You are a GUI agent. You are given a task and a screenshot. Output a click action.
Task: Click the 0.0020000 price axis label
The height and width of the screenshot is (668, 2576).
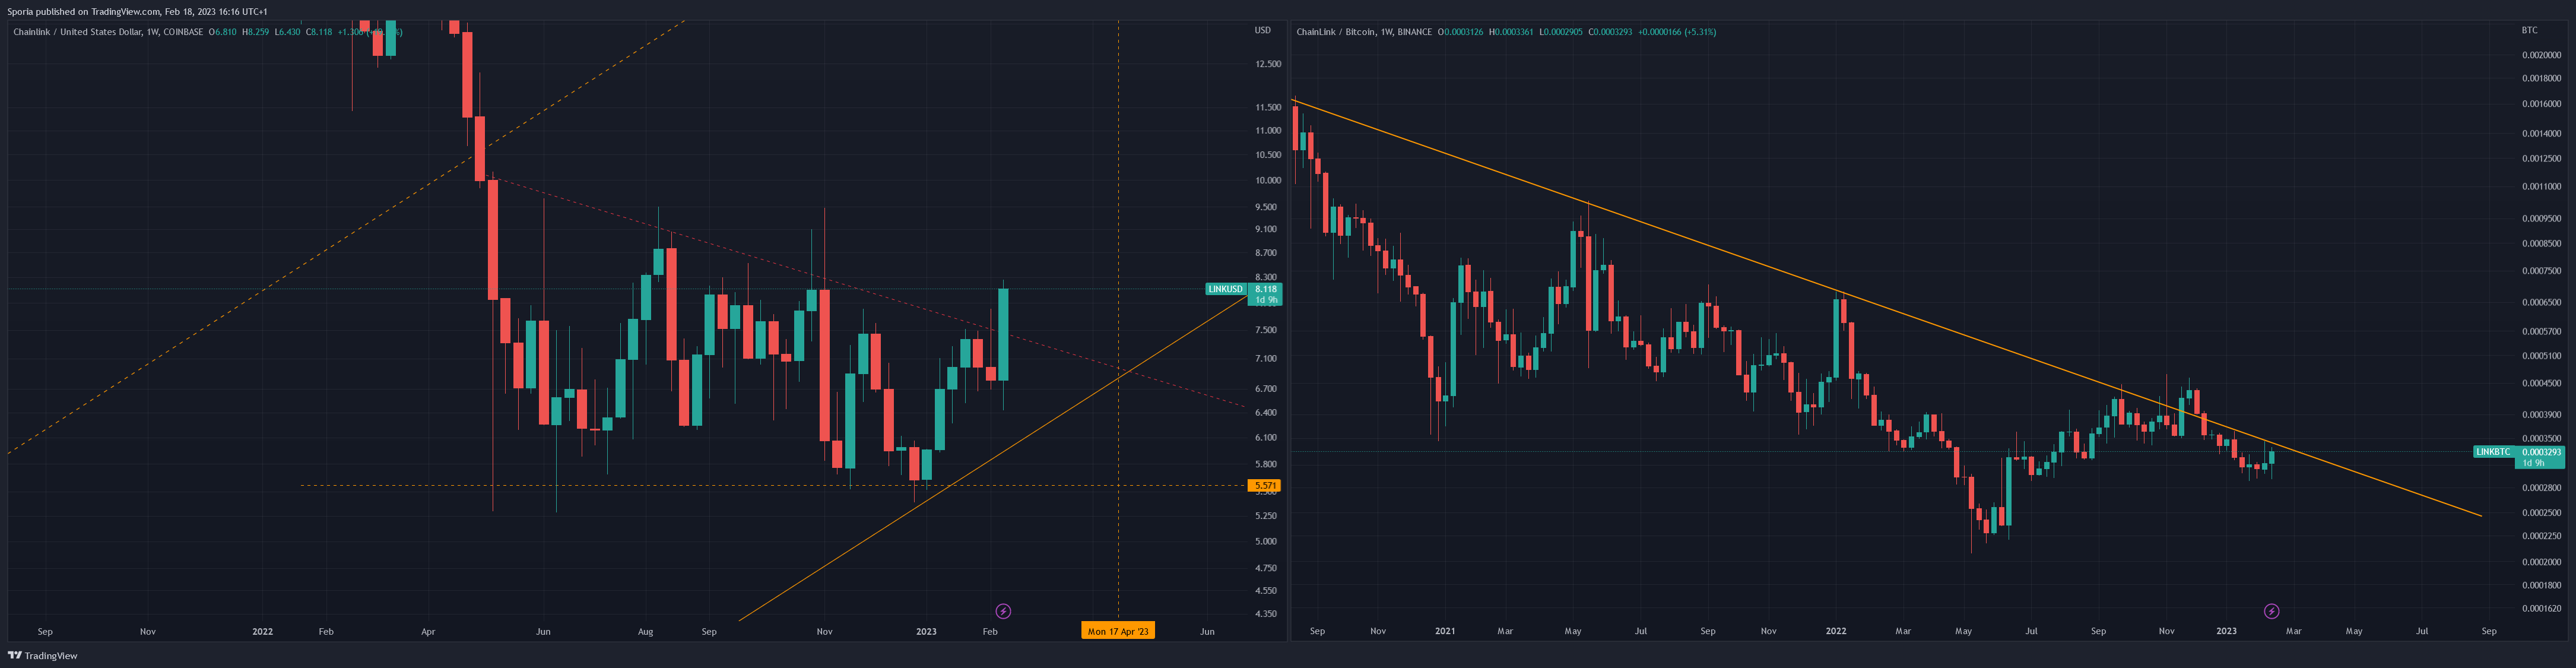point(2541,56)
